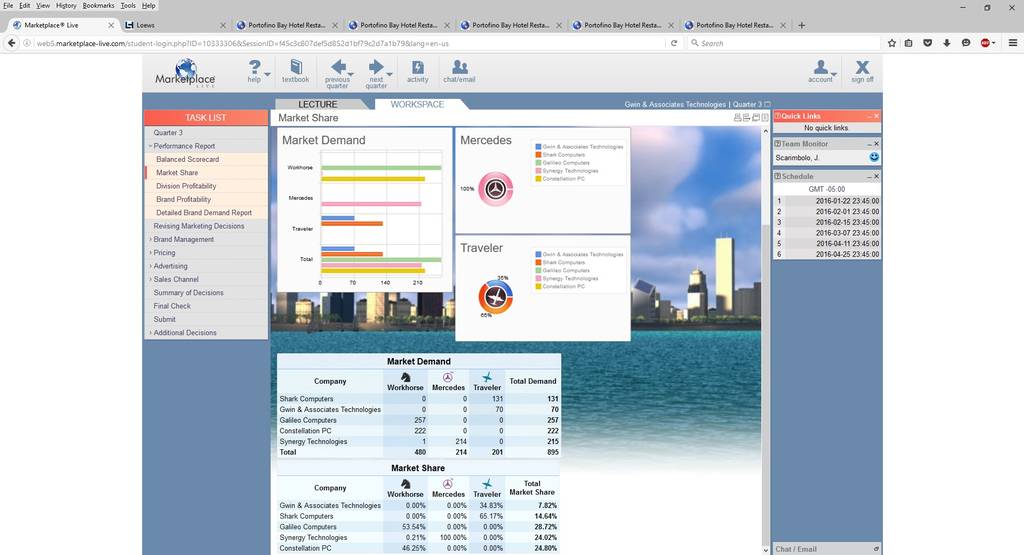The height and width of the screenshot is (555, 1024).
Task: Expand the Pricing section
Action: [x=150, y=253]
